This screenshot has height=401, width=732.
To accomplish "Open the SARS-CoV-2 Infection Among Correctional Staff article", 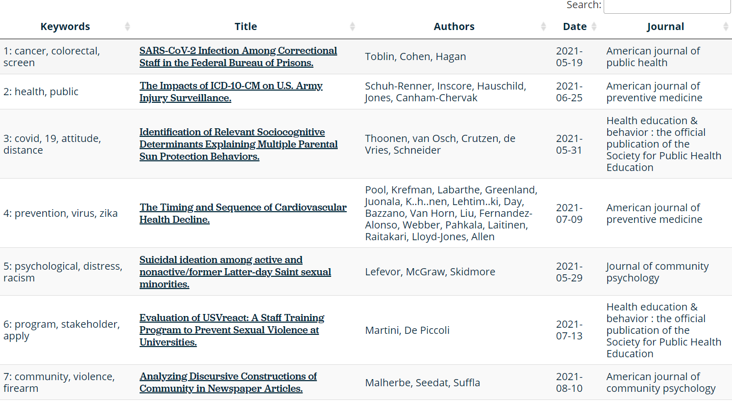I will tap(238, 57).
